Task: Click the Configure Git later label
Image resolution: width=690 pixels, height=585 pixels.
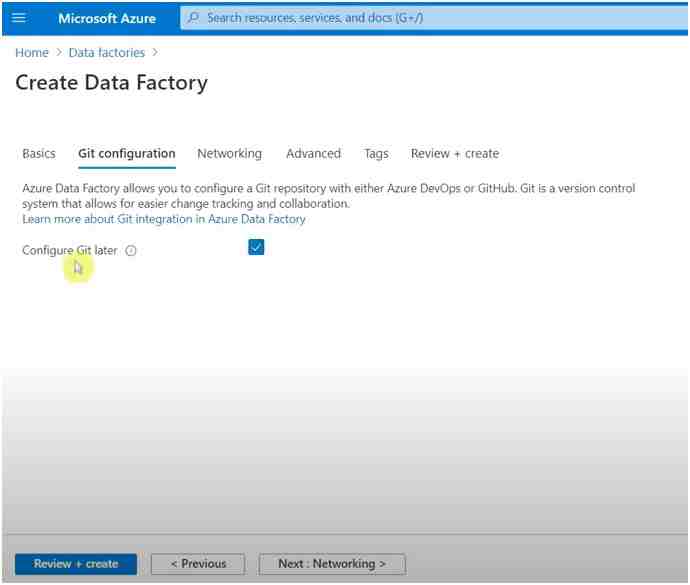Action: [70, 250]
